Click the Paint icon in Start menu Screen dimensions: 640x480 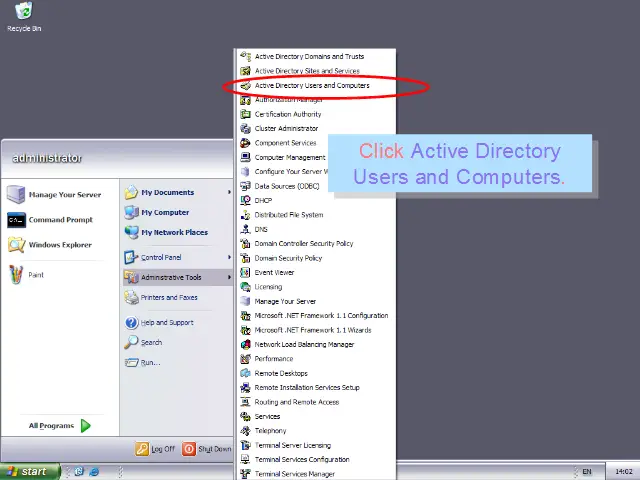click(16, 275)
